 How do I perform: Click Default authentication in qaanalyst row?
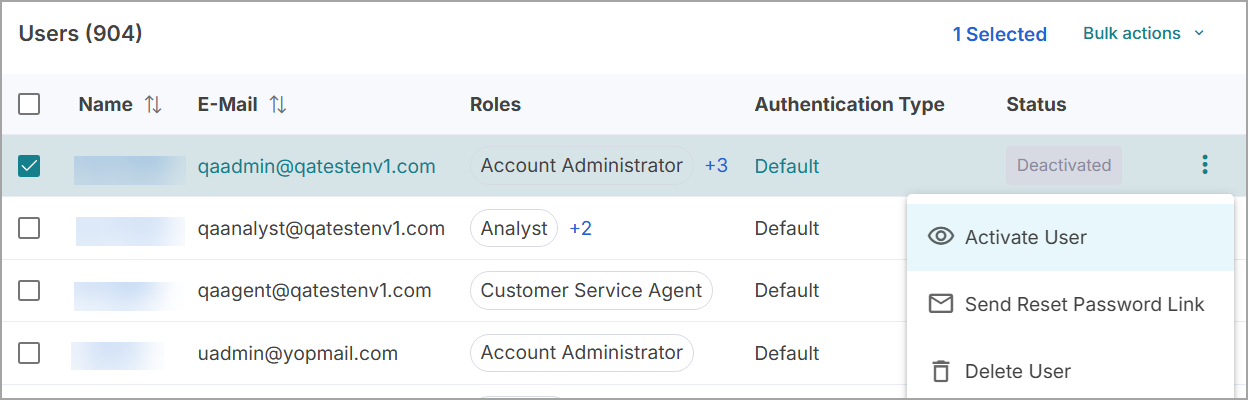(787, 228)
